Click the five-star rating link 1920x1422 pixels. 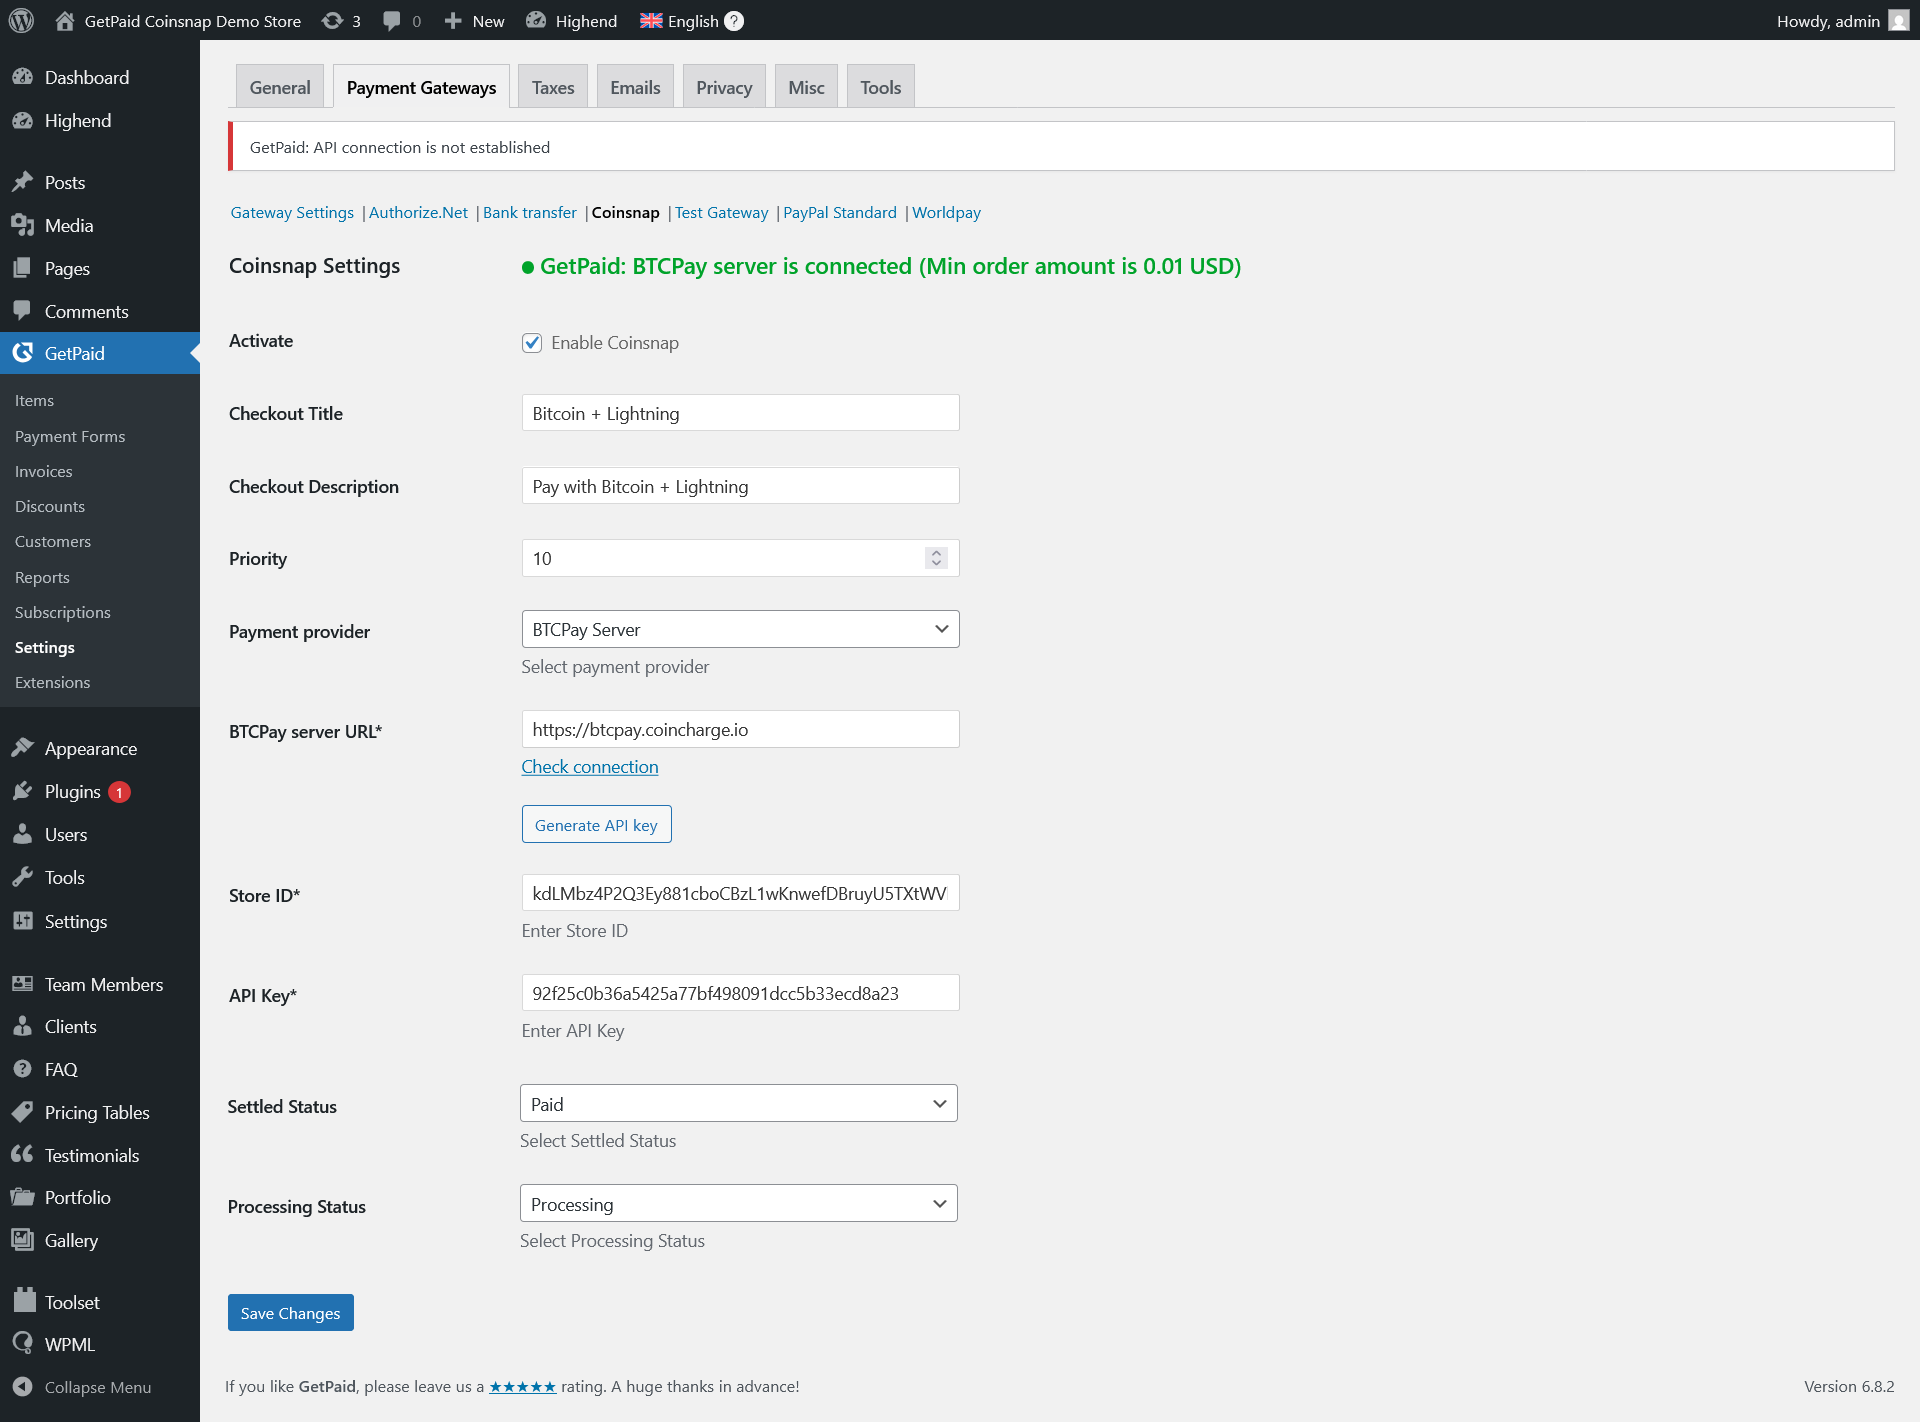point(522,1386)
